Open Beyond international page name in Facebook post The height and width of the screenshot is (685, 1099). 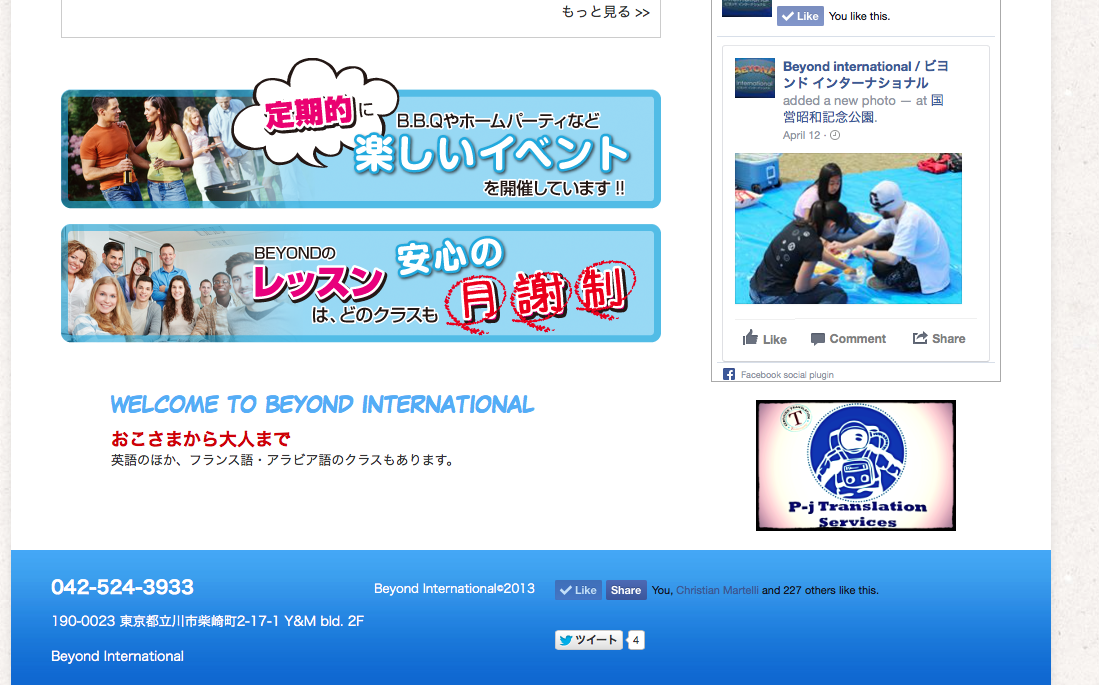tap(866, 74)
